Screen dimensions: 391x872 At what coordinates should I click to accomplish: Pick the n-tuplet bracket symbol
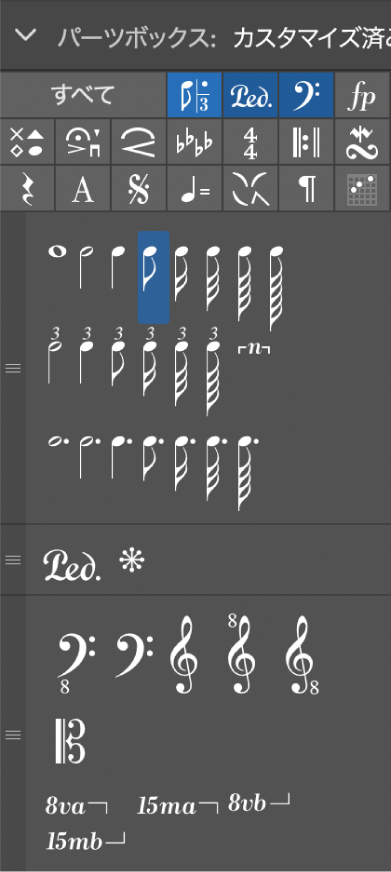tap(254, 349)
